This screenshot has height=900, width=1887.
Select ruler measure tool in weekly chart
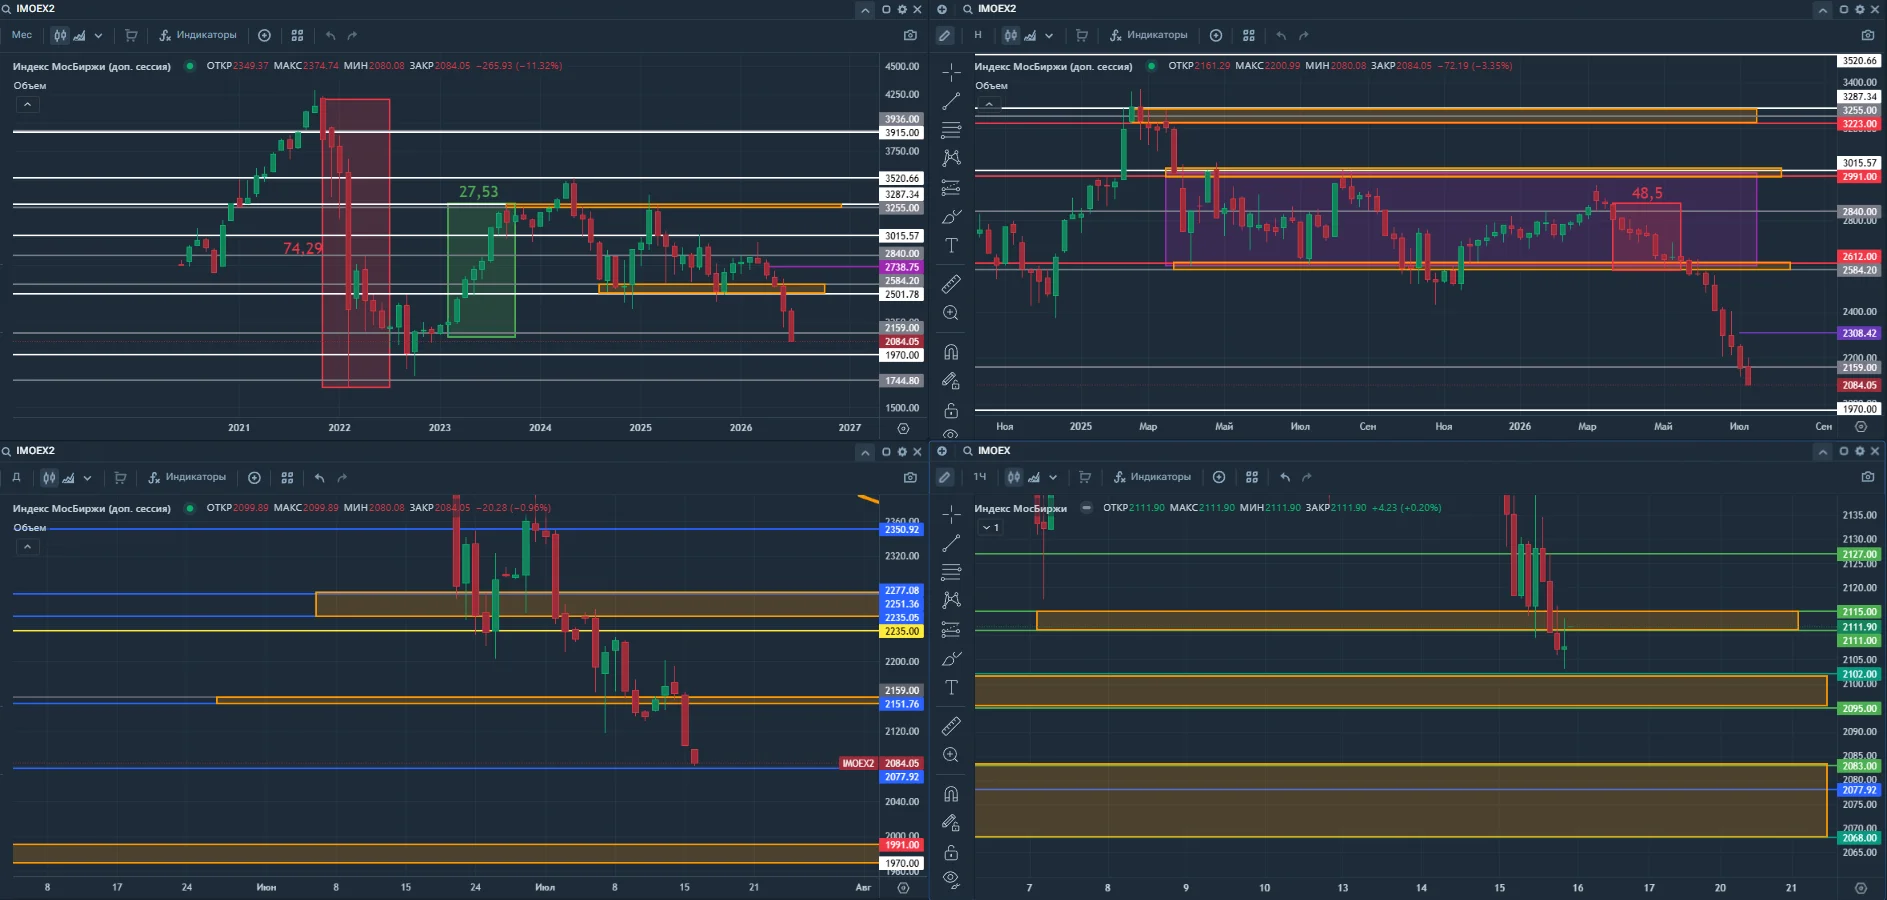coord(951,284)
